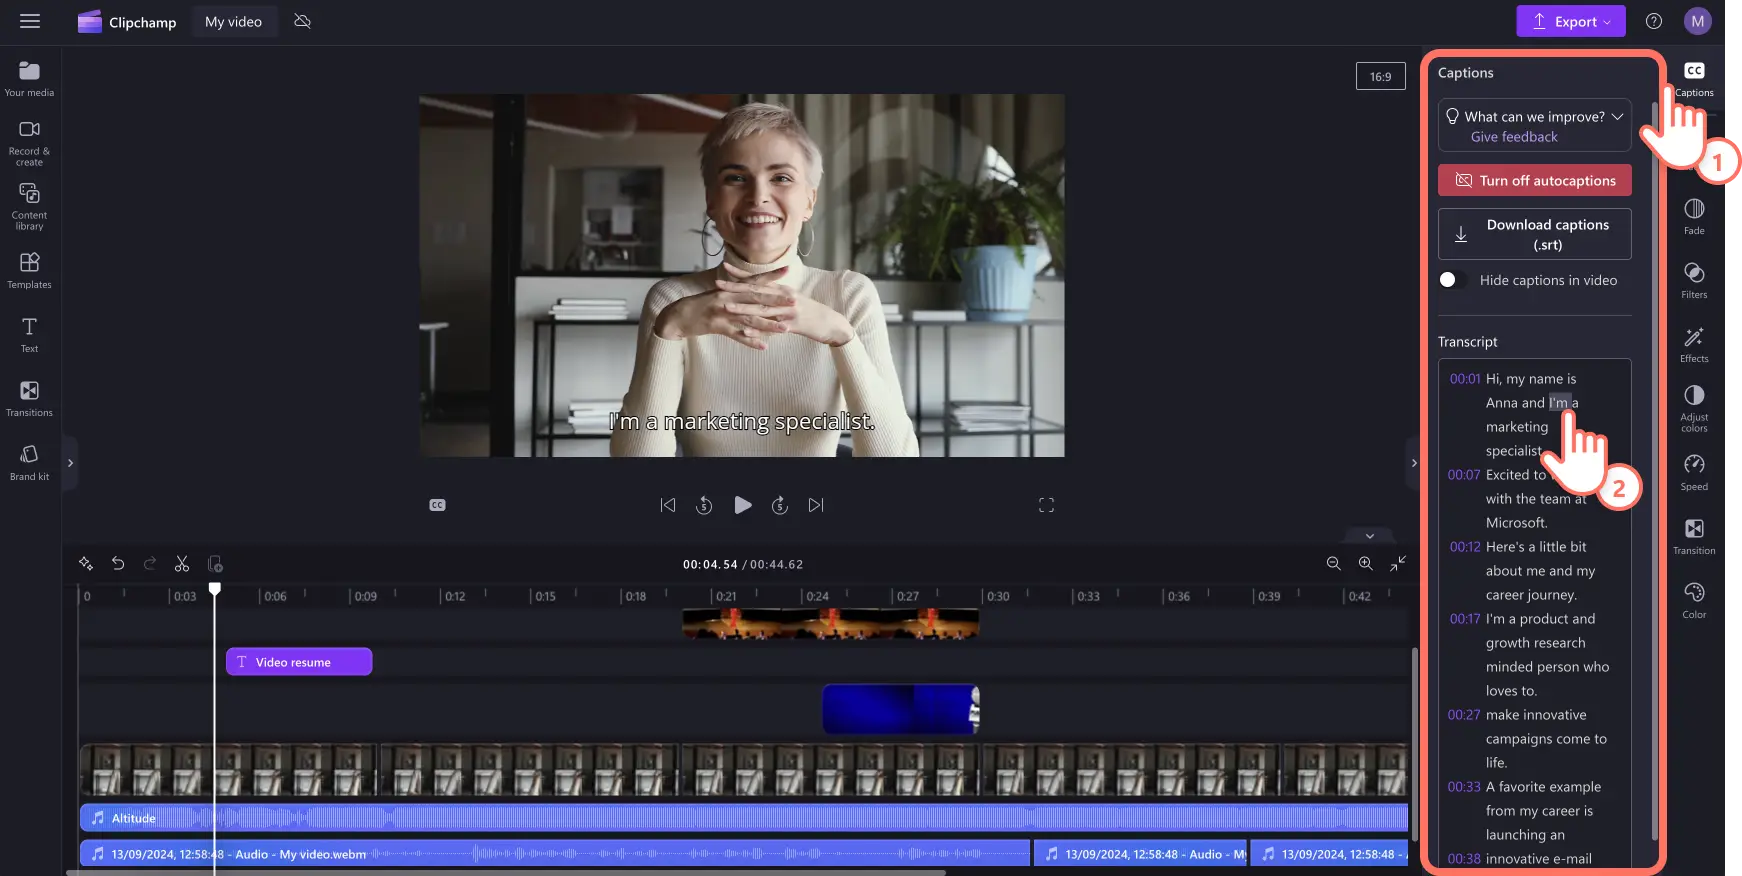Jump to transcript timestamp 00:12
1742x876 pixels.
(1465, 547)
